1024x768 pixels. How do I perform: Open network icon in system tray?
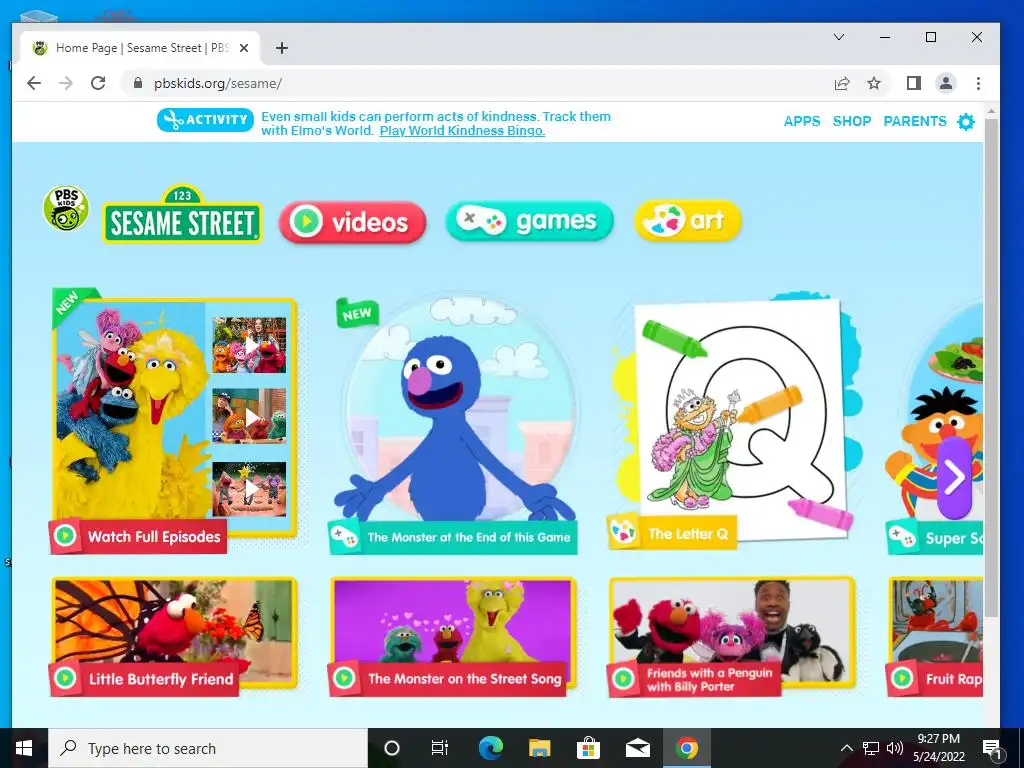(871, 748)
